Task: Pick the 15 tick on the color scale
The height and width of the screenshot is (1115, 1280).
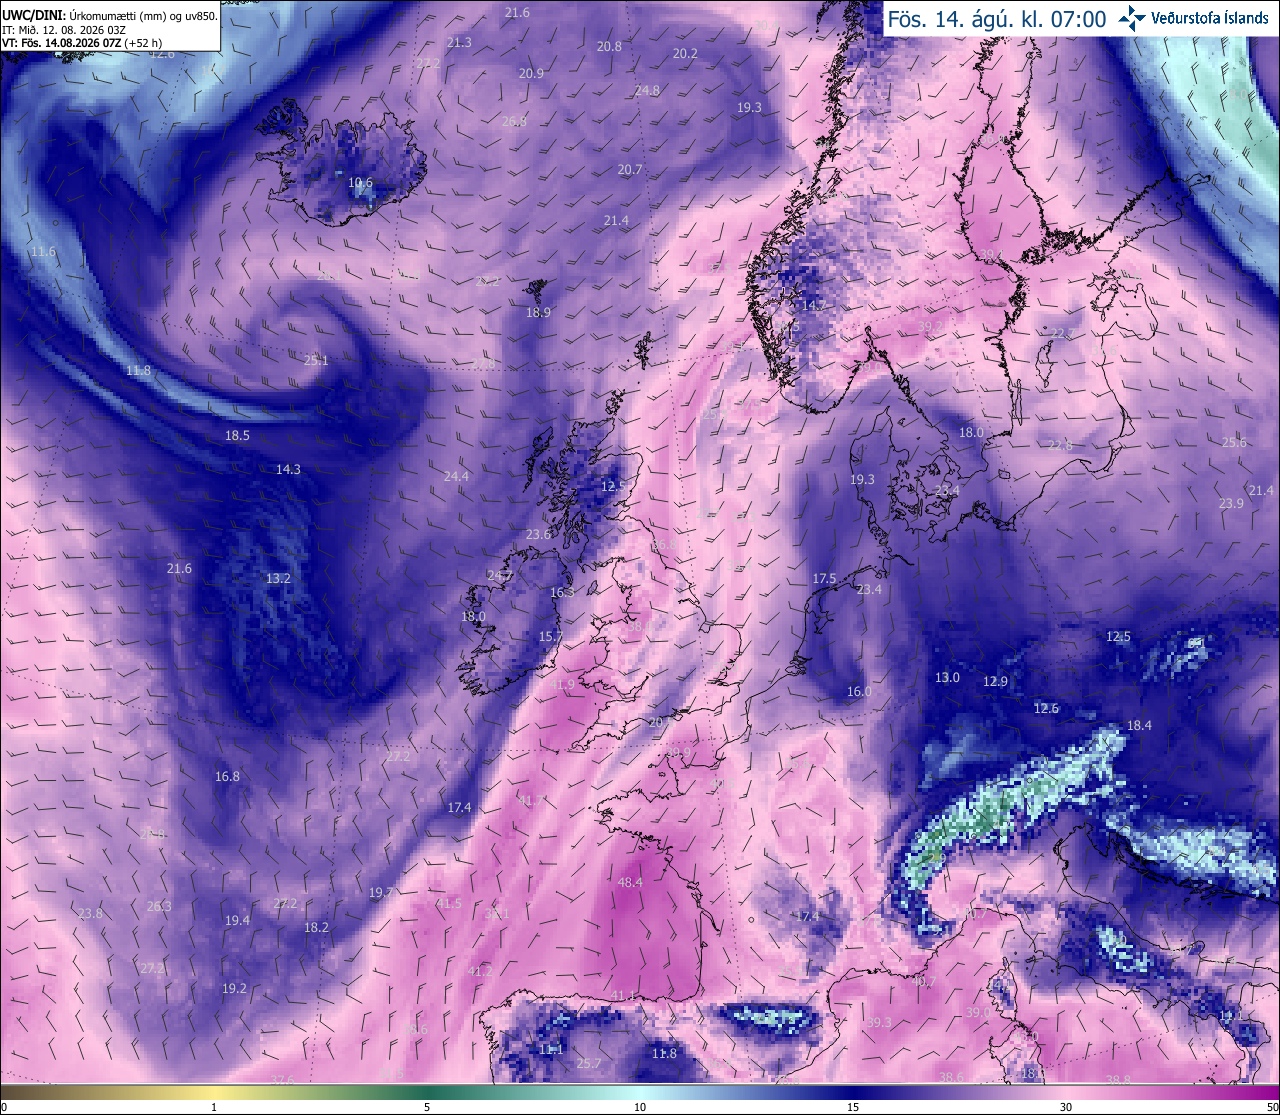Action: 853,1107
